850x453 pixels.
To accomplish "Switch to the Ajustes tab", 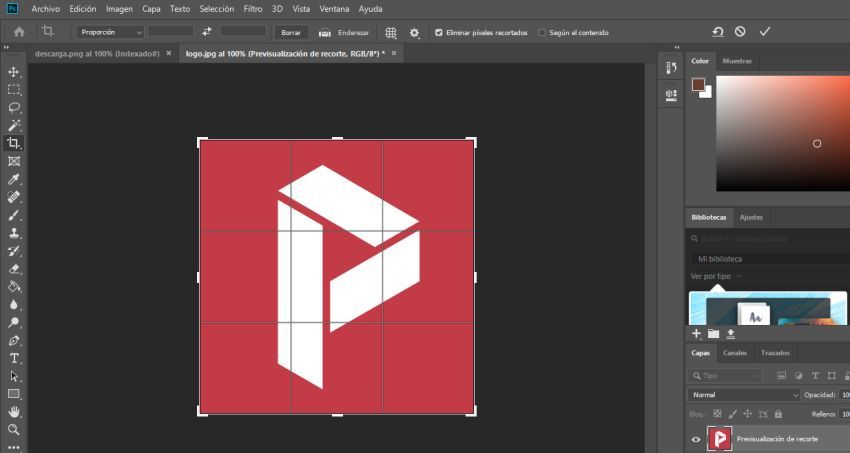I will coord(751,217).
